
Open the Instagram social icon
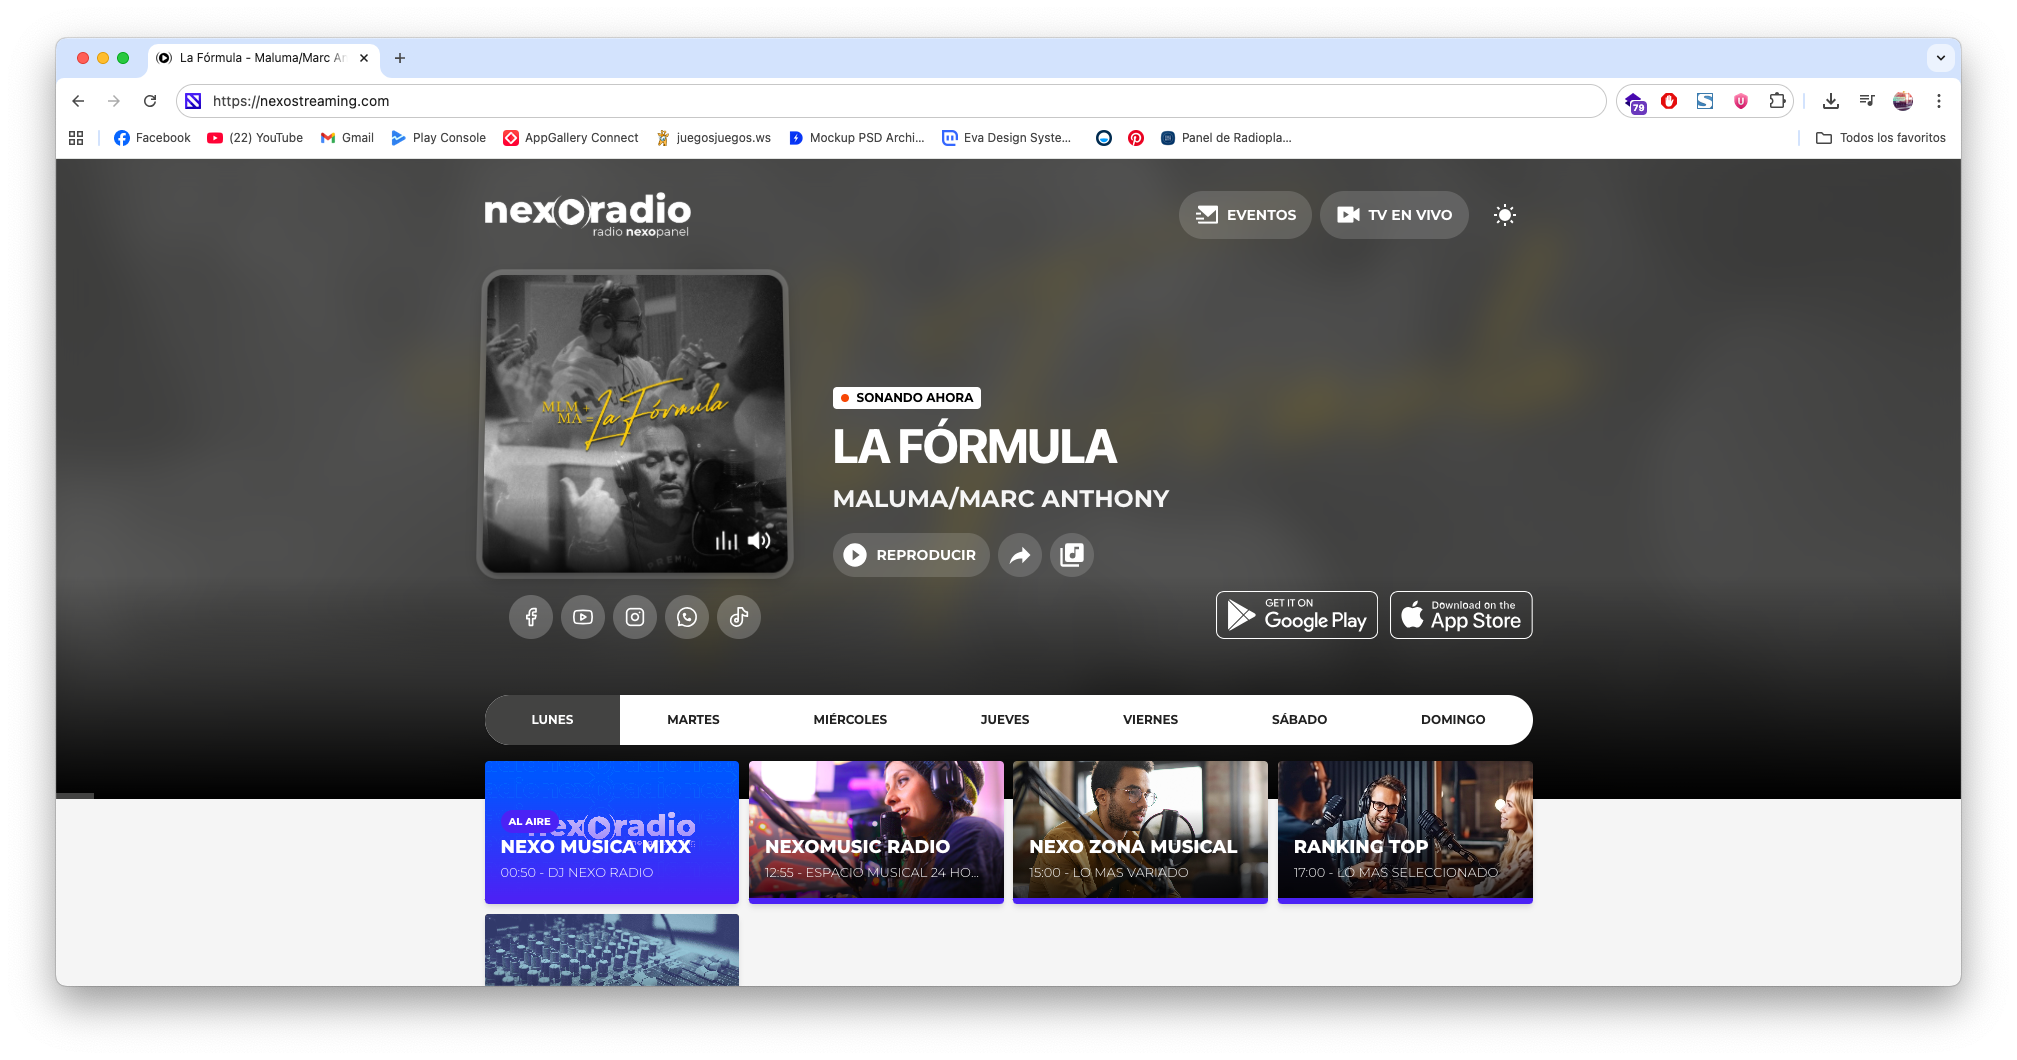coord(635,617)
